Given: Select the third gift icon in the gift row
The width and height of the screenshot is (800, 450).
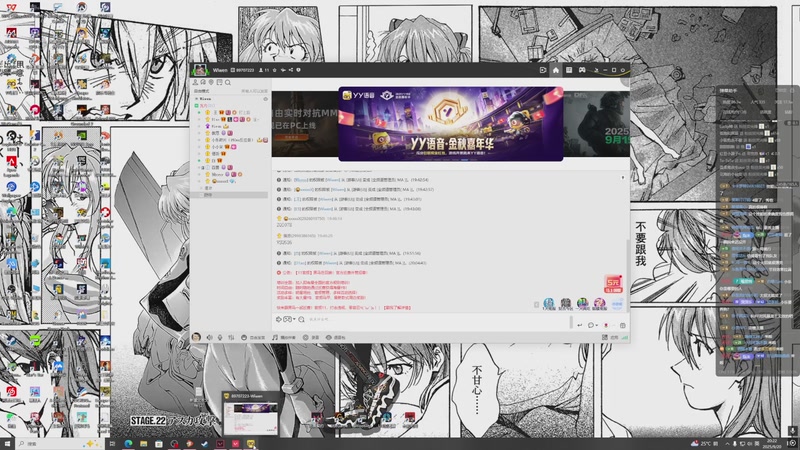Looking at the screenshot, I should click(582, 304).
